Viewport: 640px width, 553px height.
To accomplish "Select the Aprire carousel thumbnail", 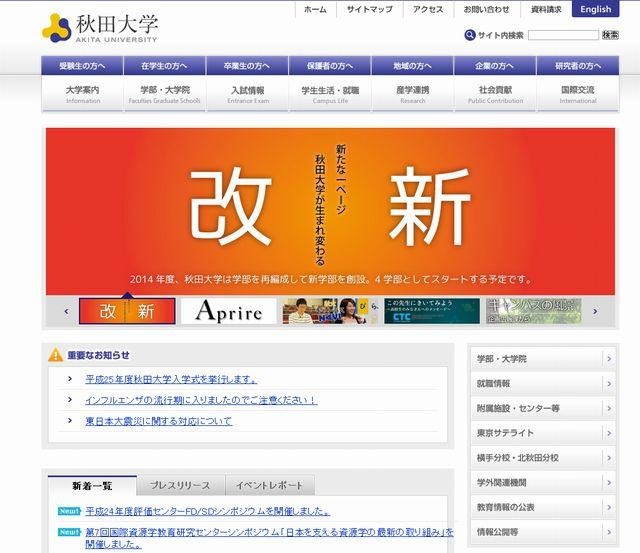I will click(x=229, y=311).
